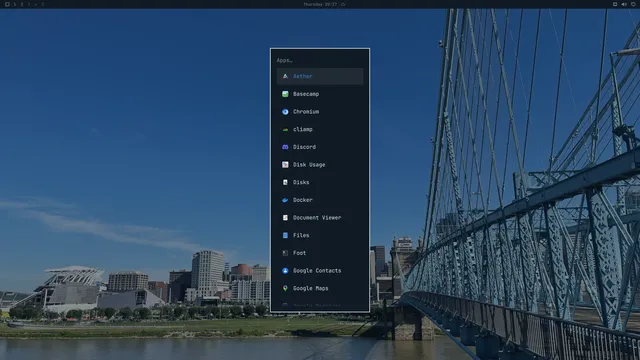
Task: Click the Apps search field
Action: point(320,60)
